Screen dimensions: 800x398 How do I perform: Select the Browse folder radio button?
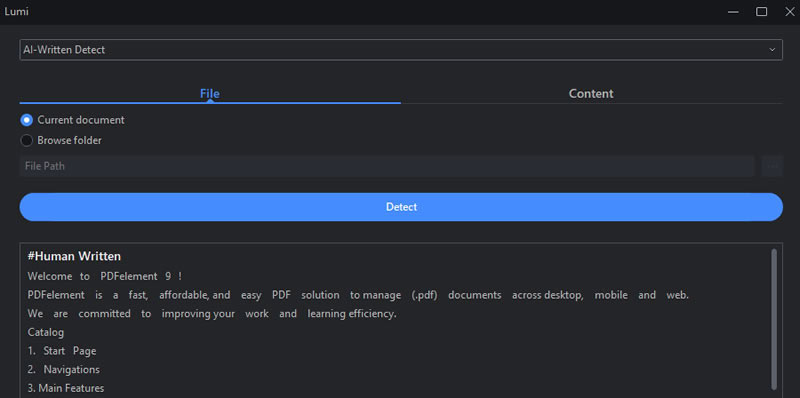(x=27, y=140)
